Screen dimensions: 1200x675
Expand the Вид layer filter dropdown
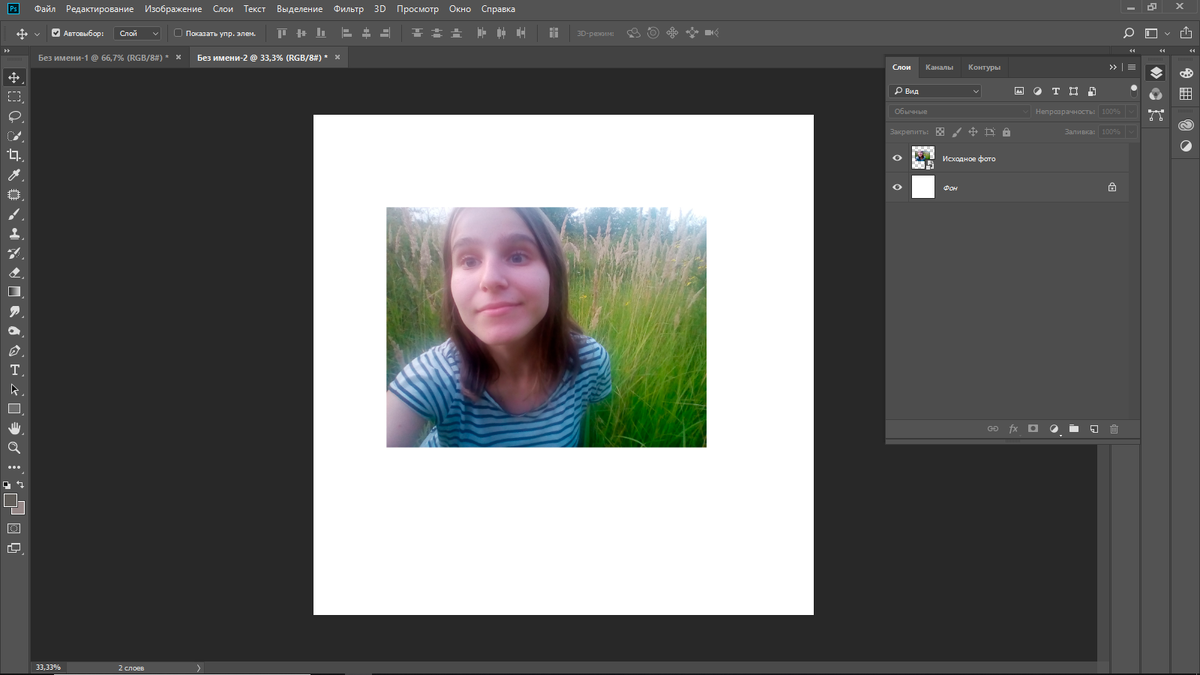(936, 91)
